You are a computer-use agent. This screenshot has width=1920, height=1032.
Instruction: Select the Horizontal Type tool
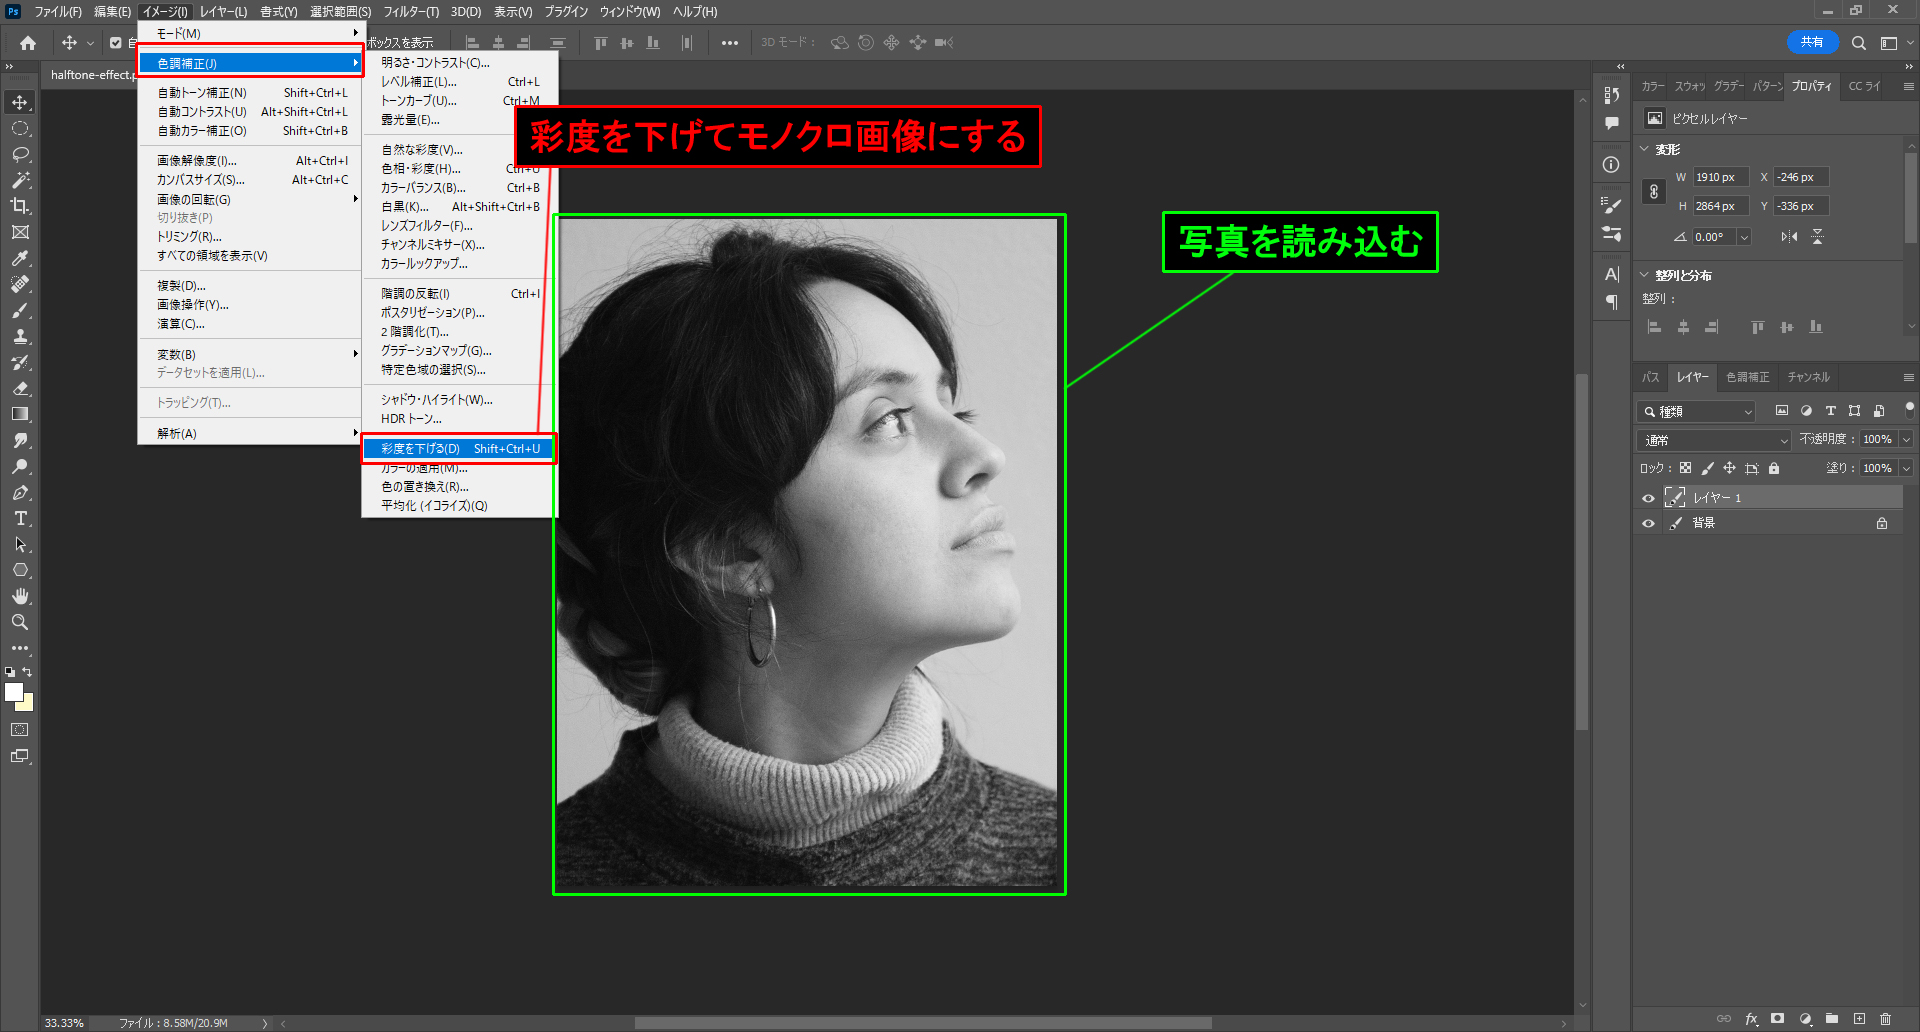click(x=20, y=518)
